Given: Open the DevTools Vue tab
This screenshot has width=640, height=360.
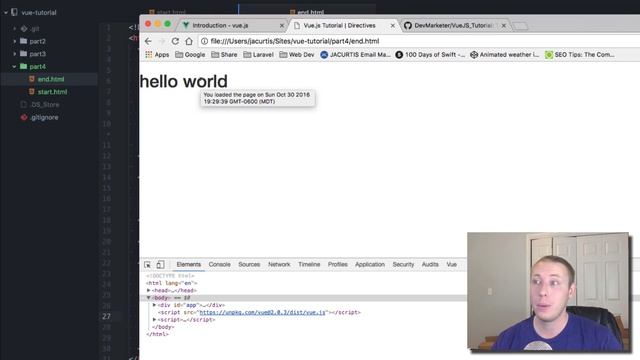Looking at the screenshot, I should (x=451, y=264).
